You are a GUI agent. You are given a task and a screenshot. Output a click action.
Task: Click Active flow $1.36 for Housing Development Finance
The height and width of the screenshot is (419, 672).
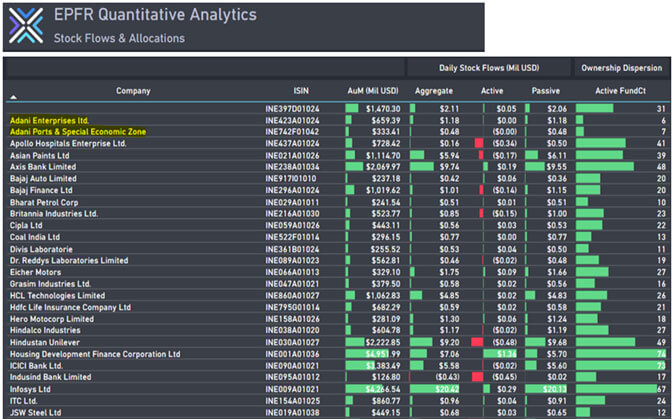tap(507, 354)
